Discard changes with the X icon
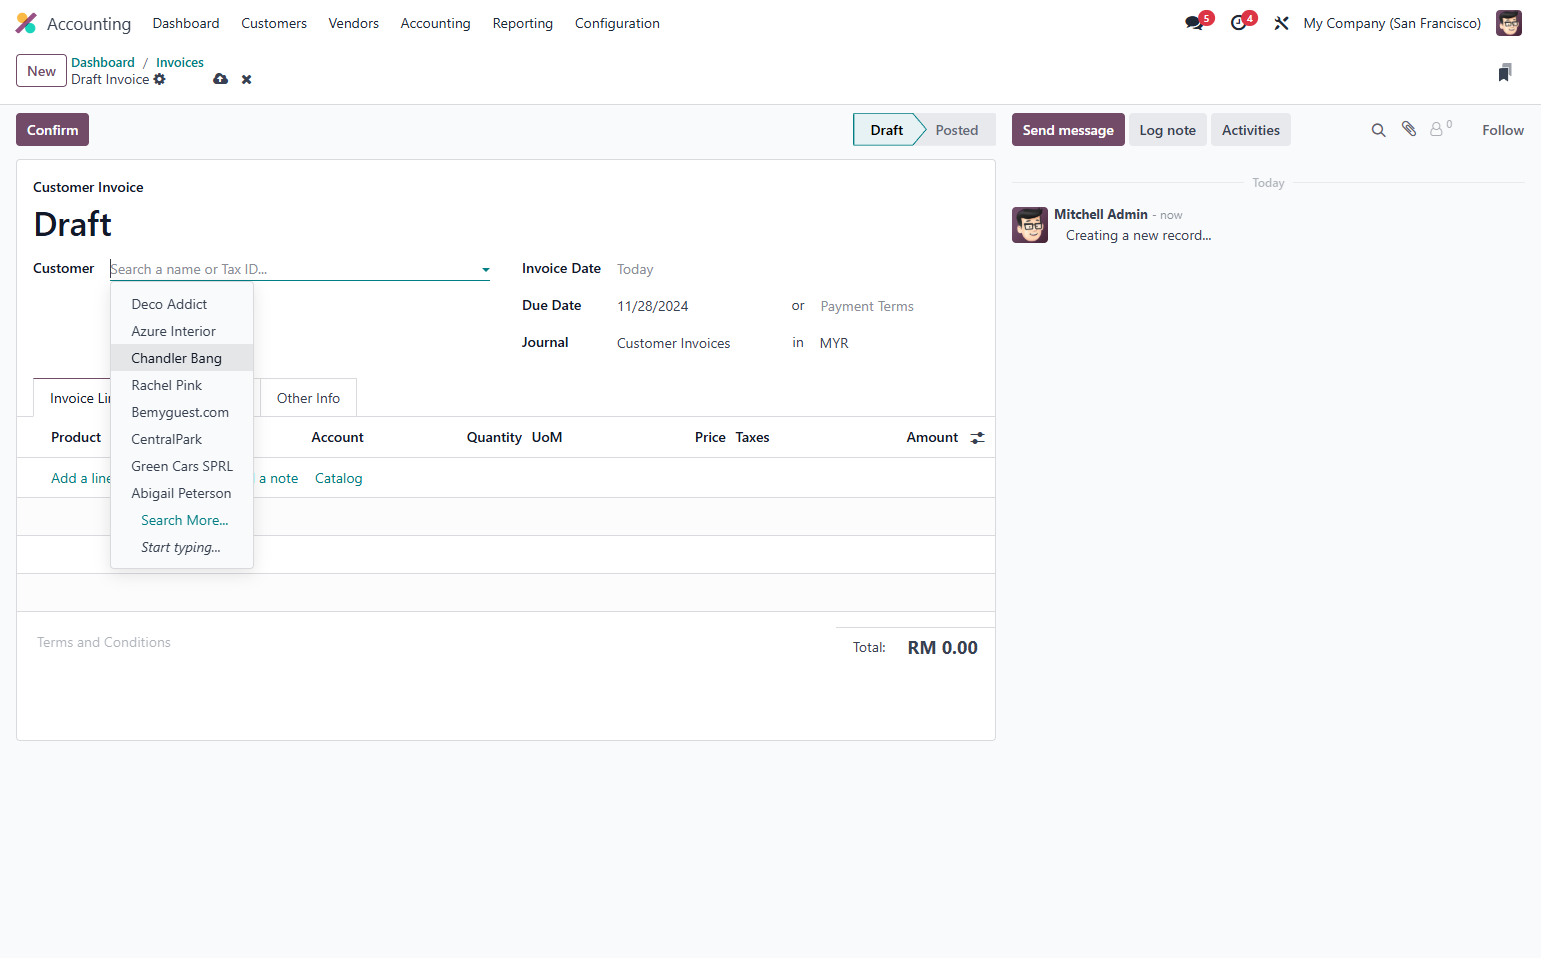1541x958 pixels. (246, 79)
